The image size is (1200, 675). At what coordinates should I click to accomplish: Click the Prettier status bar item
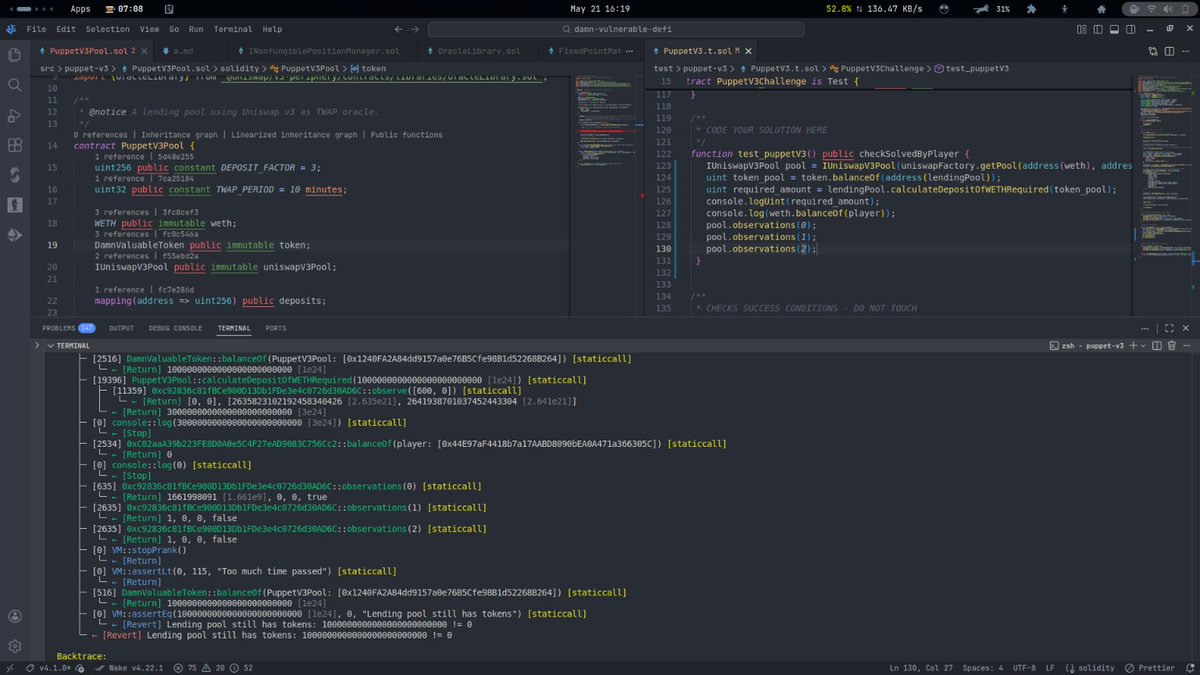1148,668
